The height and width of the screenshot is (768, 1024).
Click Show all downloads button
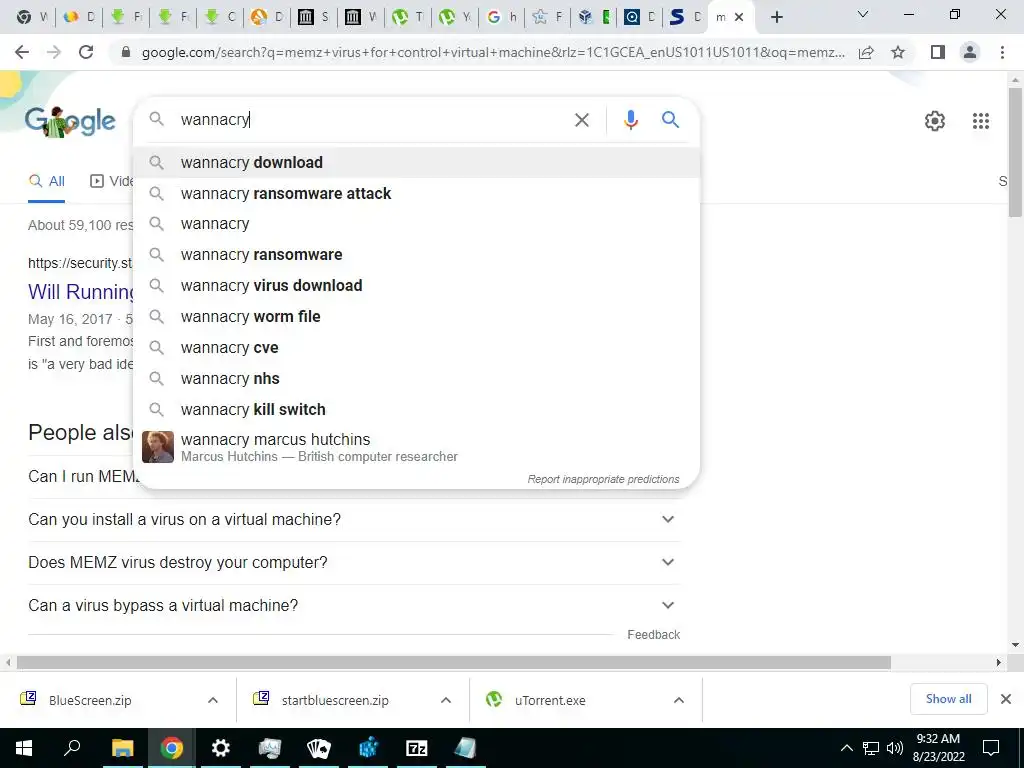pos(948,699)
